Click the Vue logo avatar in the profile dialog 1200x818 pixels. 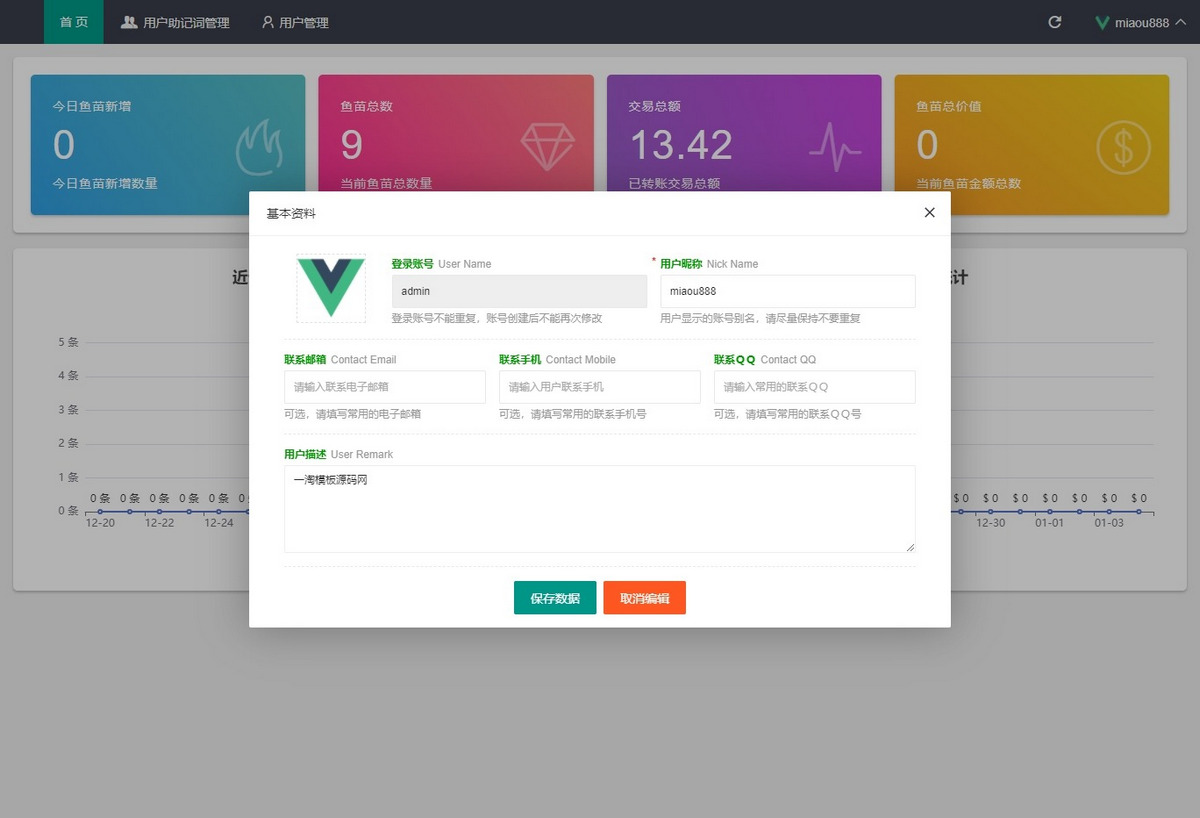(330, 288)
